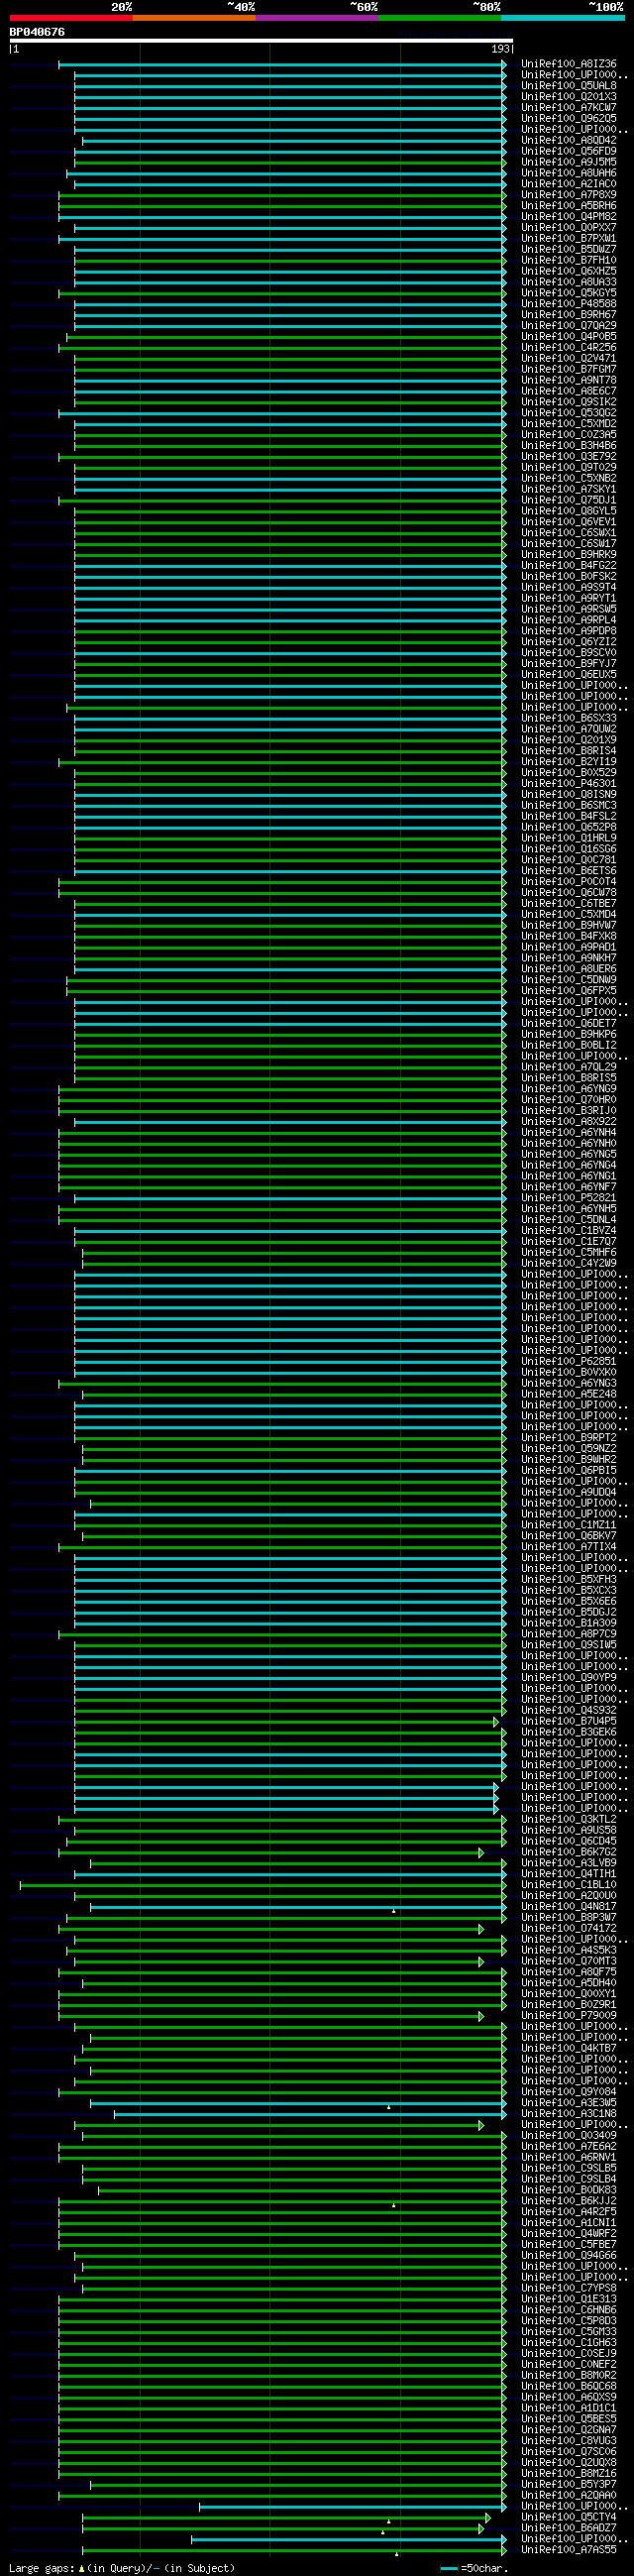Click the UniRef100_C6SW17 label

click(569, 543)
